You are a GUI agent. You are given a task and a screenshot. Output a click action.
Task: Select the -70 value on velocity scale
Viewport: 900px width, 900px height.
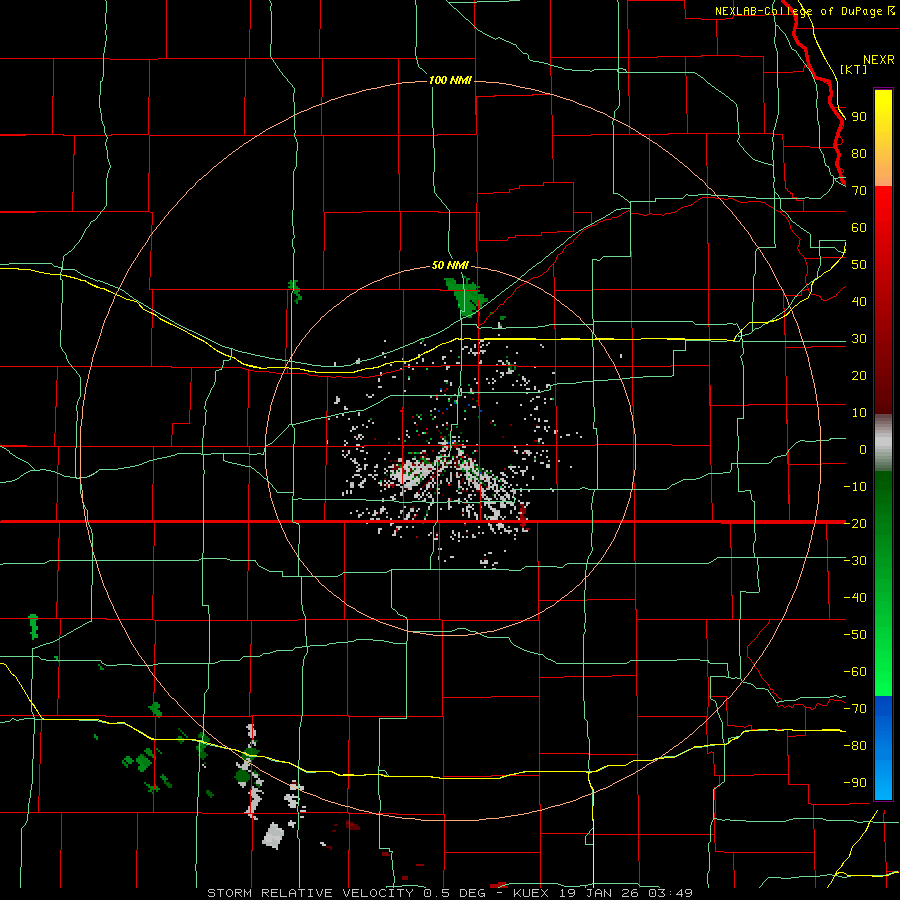855,708
